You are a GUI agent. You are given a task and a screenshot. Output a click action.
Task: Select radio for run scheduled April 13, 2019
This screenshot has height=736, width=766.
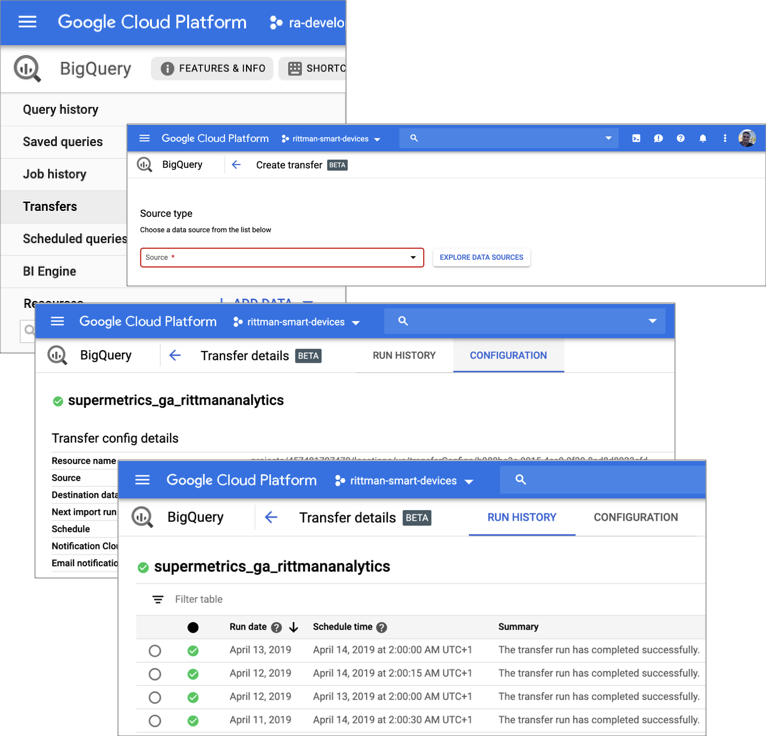point(155,697)
